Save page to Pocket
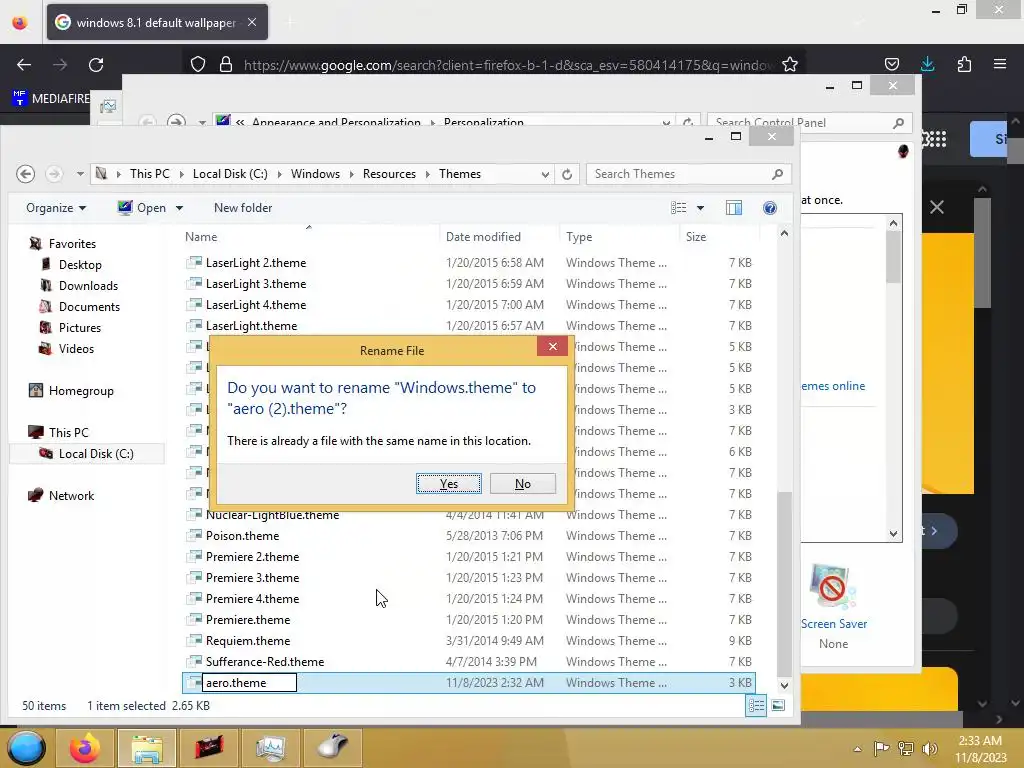Viewport: 1024px width, 768px height. 891,64
